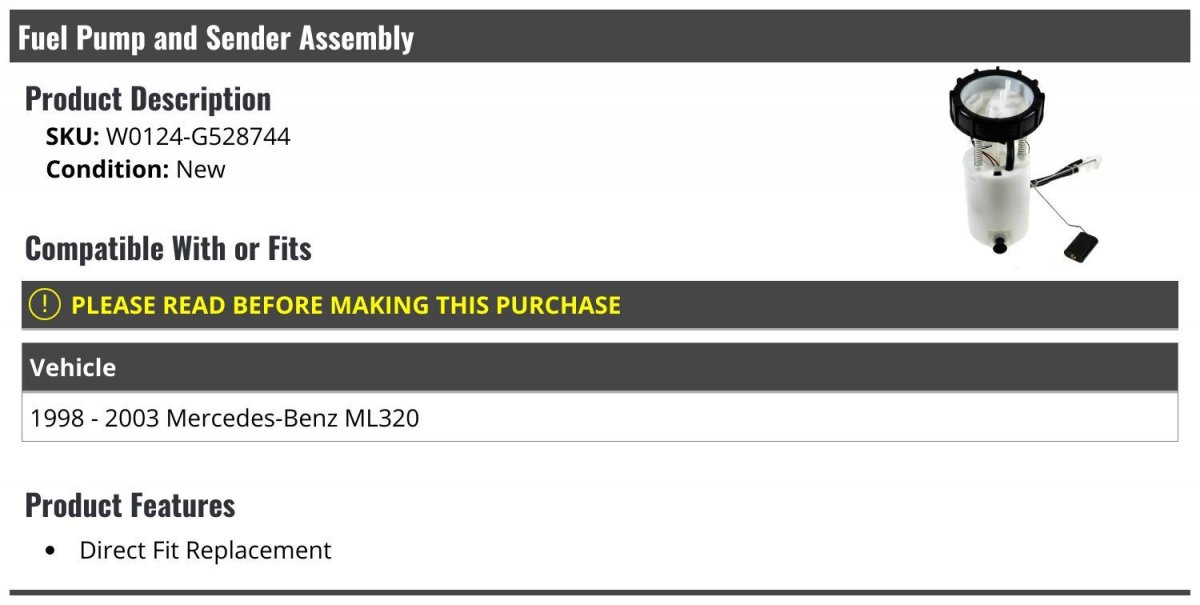1200x605 pixels.
Task: Click the Condition label
Action: pos(107,169)
